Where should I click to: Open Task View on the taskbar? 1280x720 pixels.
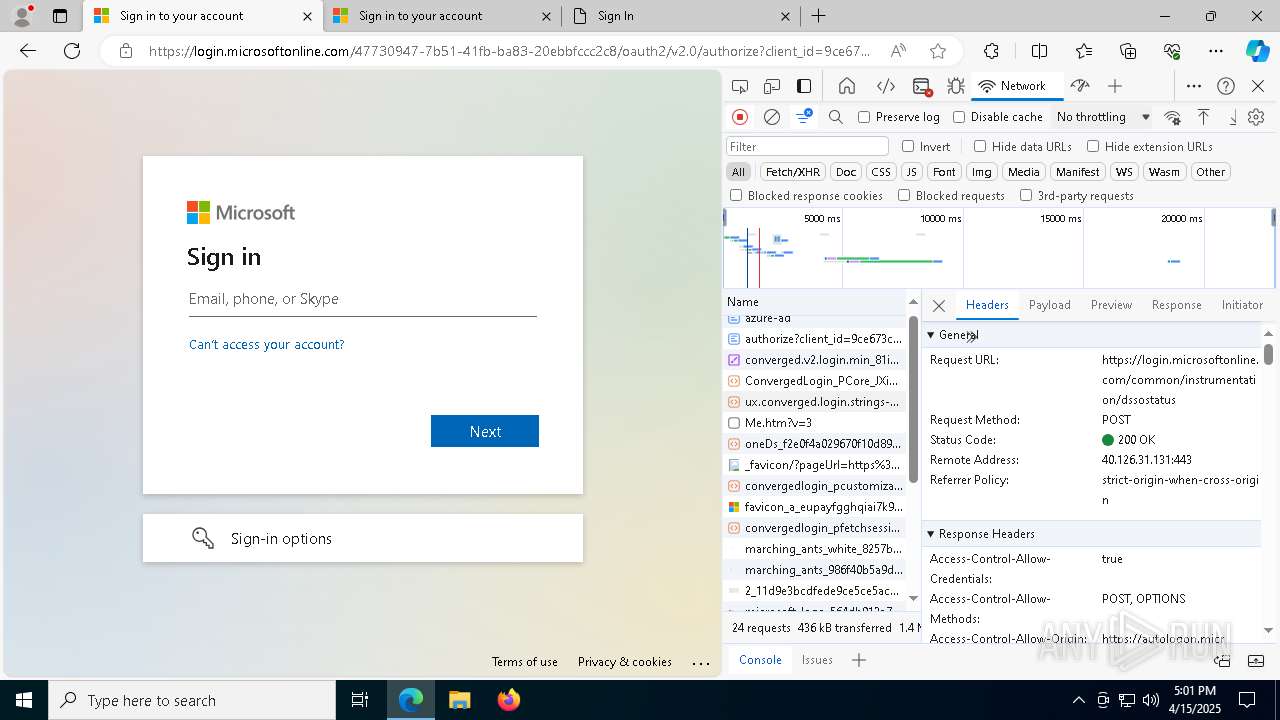click(x=360, y=700)
